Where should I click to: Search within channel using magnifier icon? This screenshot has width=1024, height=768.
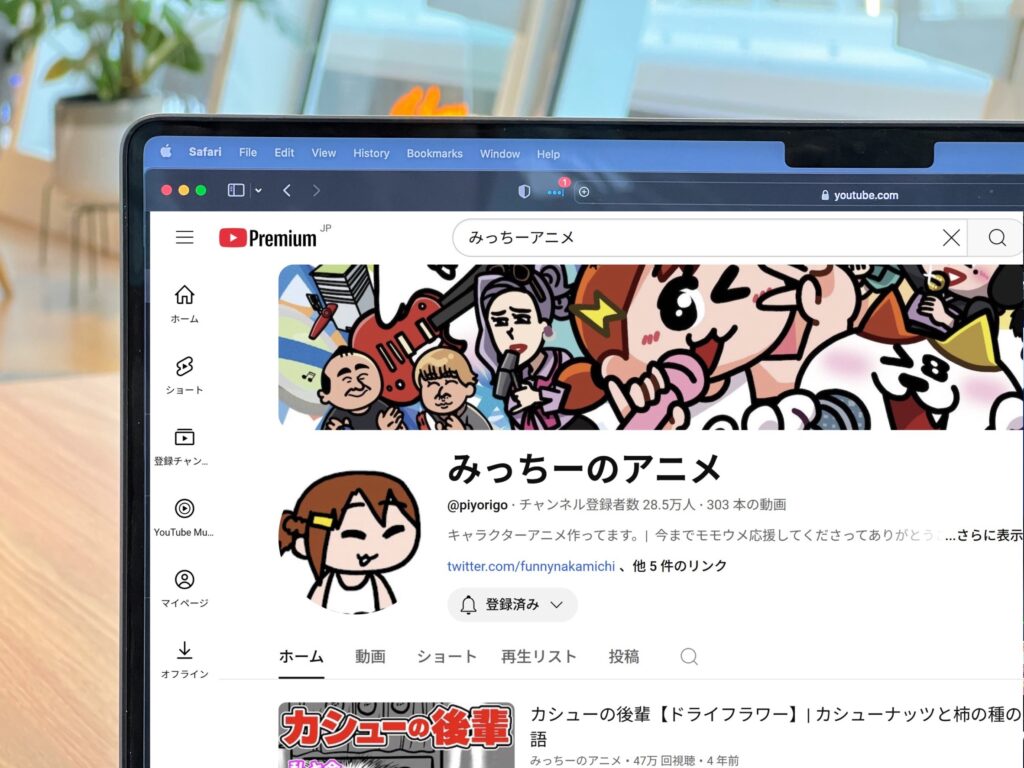tap(689, 657)
